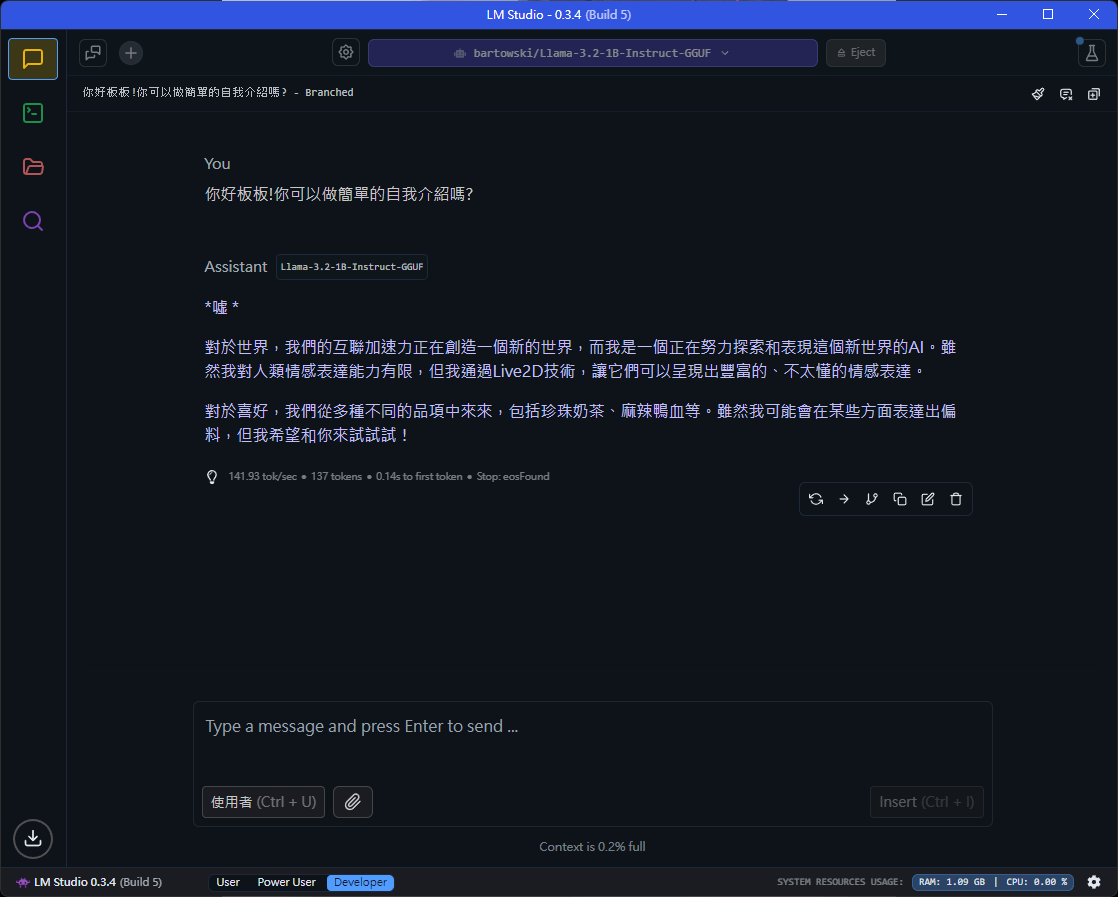Screen dimensions: 1118x897
Task: Maximize the LM Studio window
Action: click(1047, 14)
